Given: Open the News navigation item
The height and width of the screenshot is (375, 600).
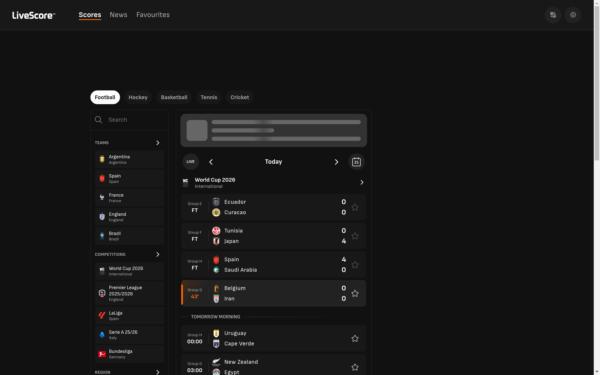Looking at the screenshot, I should tap(118, 15).
